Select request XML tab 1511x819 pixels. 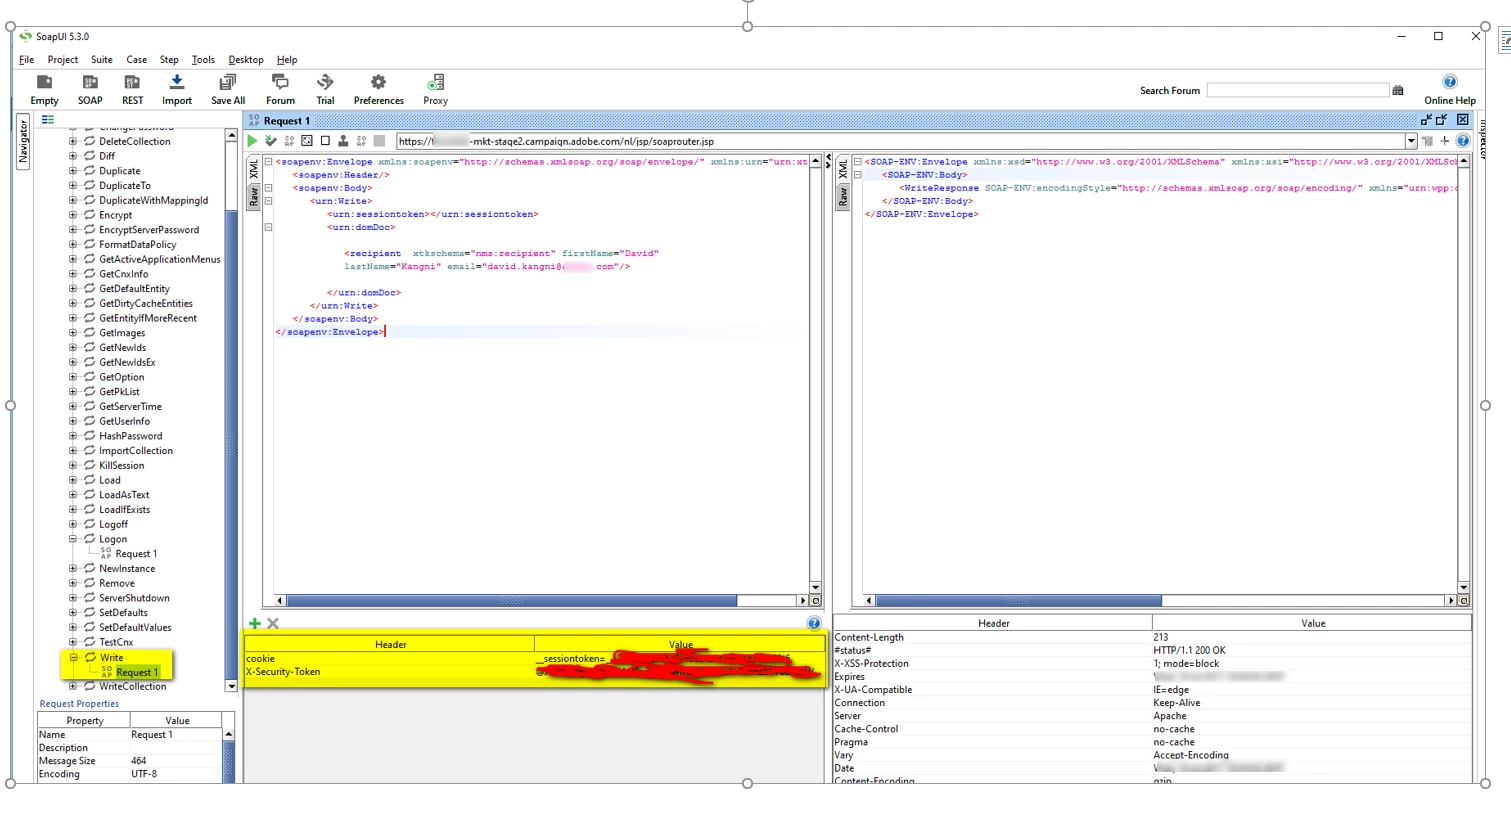click(x=254, y=168)
